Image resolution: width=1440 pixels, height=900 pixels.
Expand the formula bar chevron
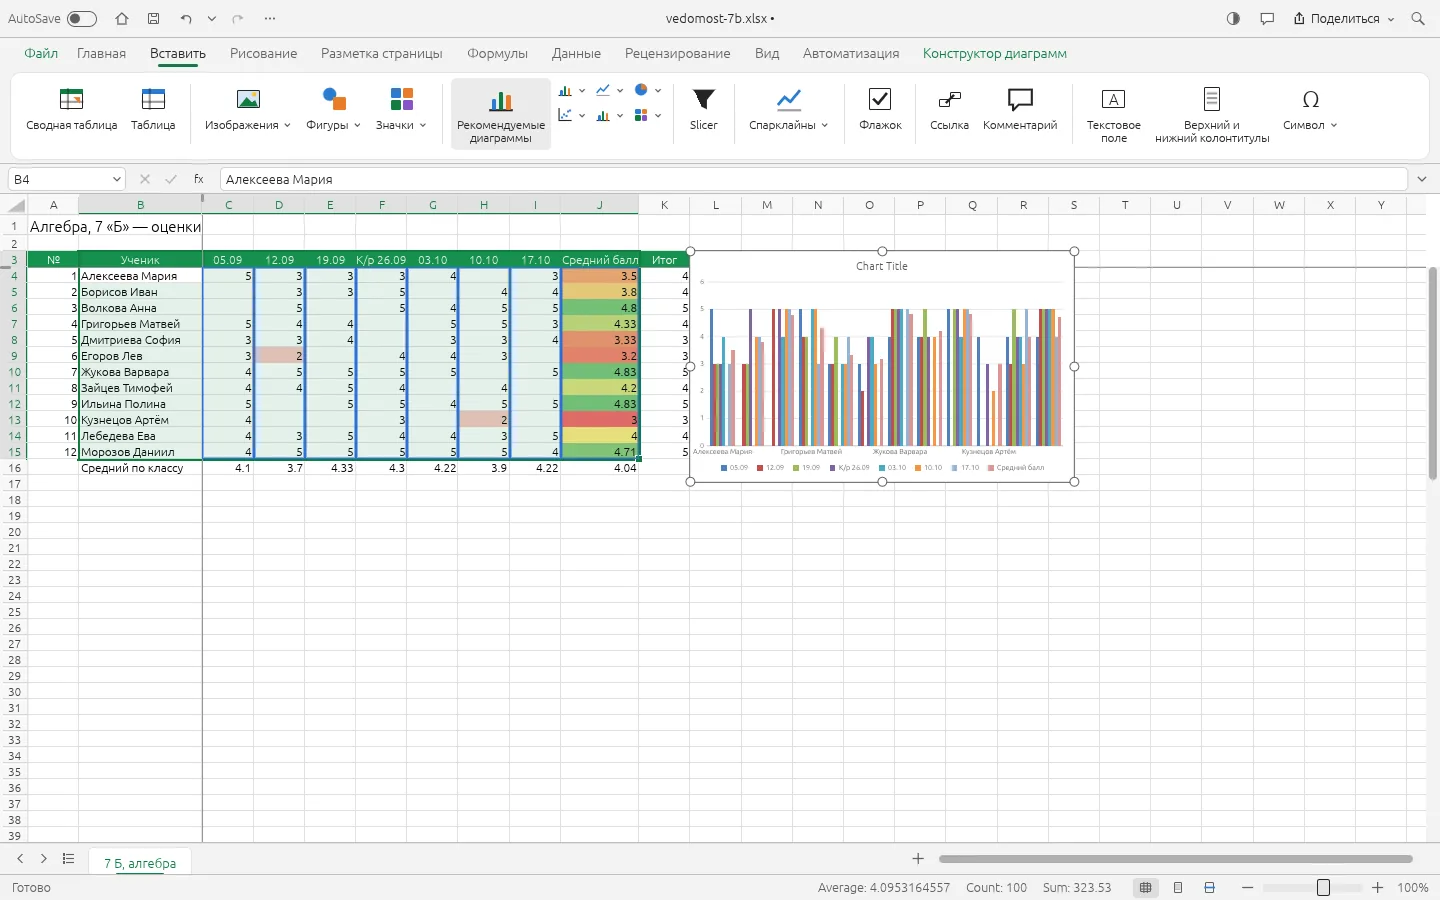coord(1422,179)
